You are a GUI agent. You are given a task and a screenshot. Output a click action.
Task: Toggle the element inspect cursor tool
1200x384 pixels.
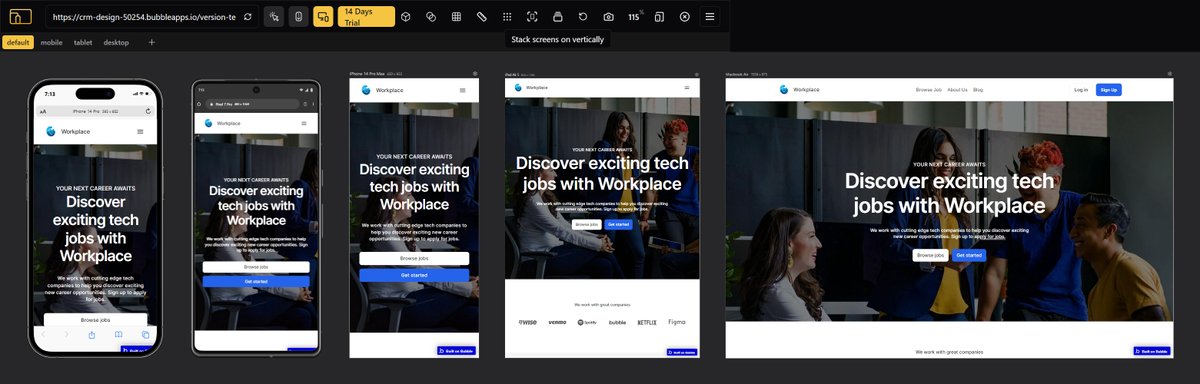[x=274, y=17]
